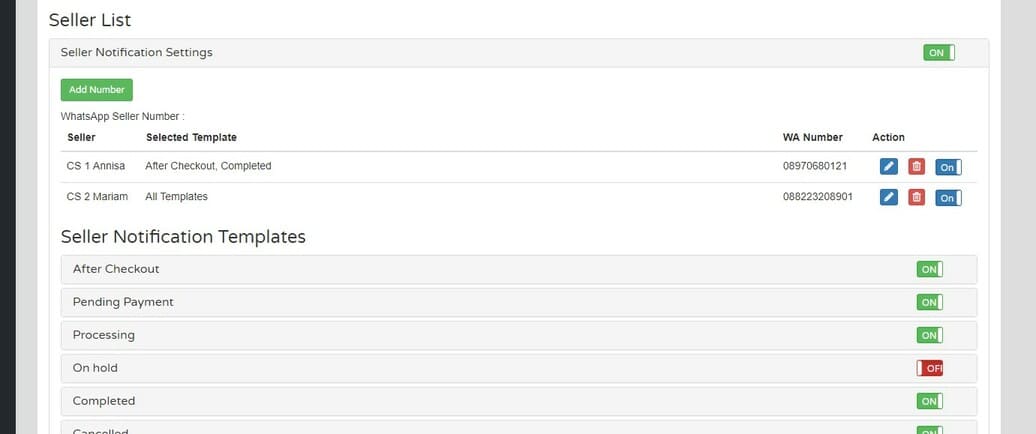Enable the On hold template toggle
The image size is (1036, 434).
point(929,368)
